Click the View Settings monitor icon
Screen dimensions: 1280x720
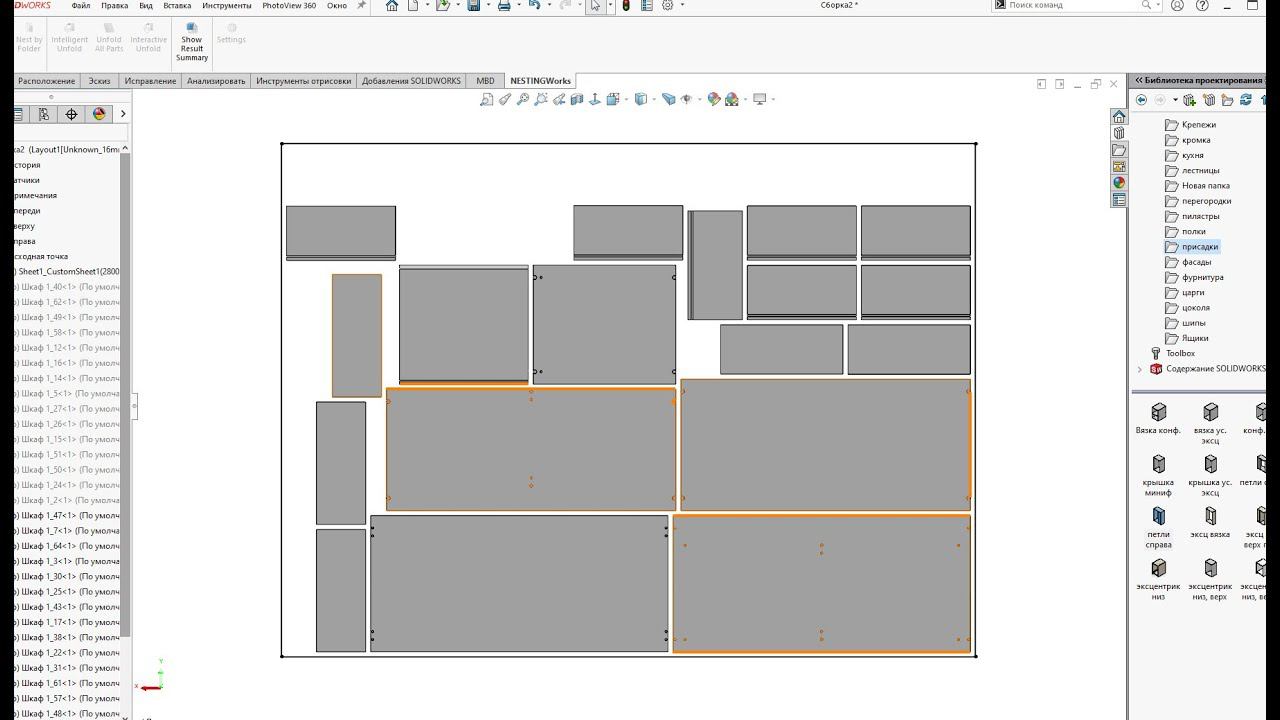point(760,99)
